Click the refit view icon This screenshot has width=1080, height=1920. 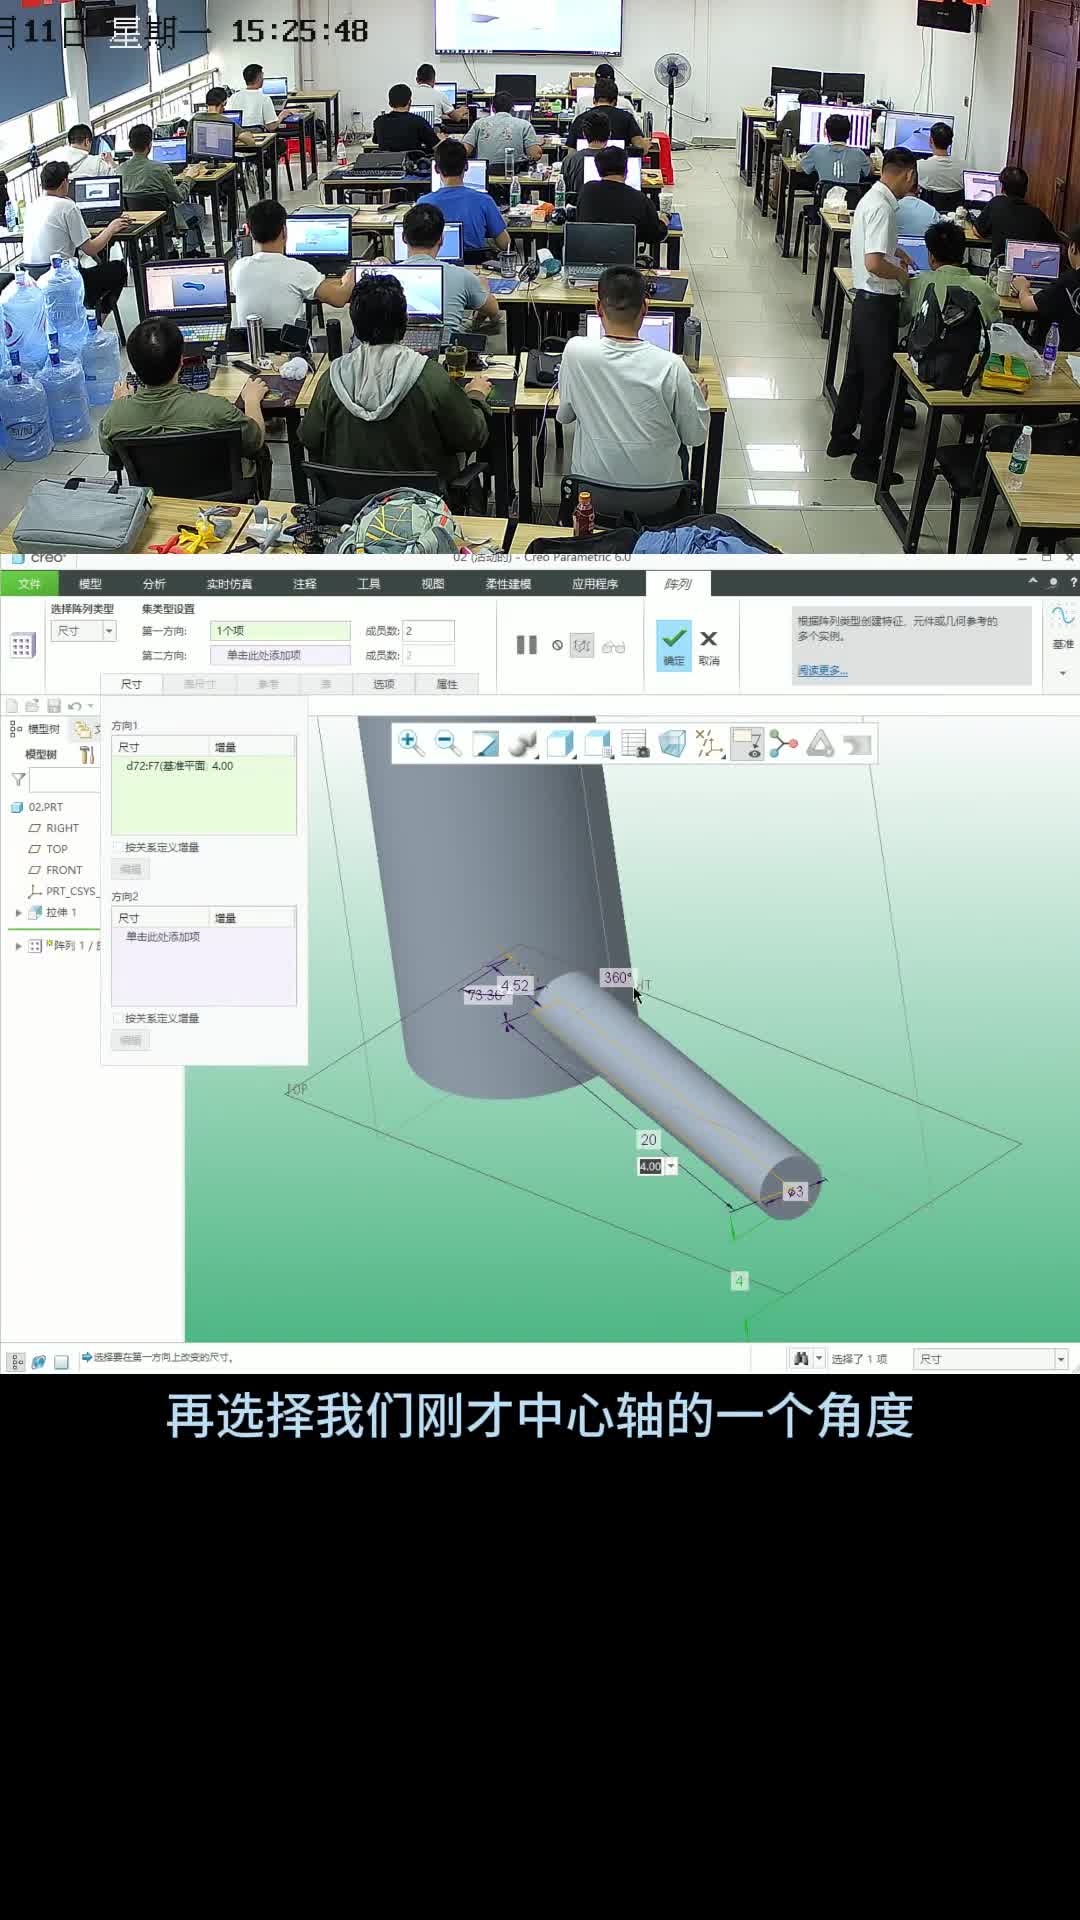coord(485,743)
